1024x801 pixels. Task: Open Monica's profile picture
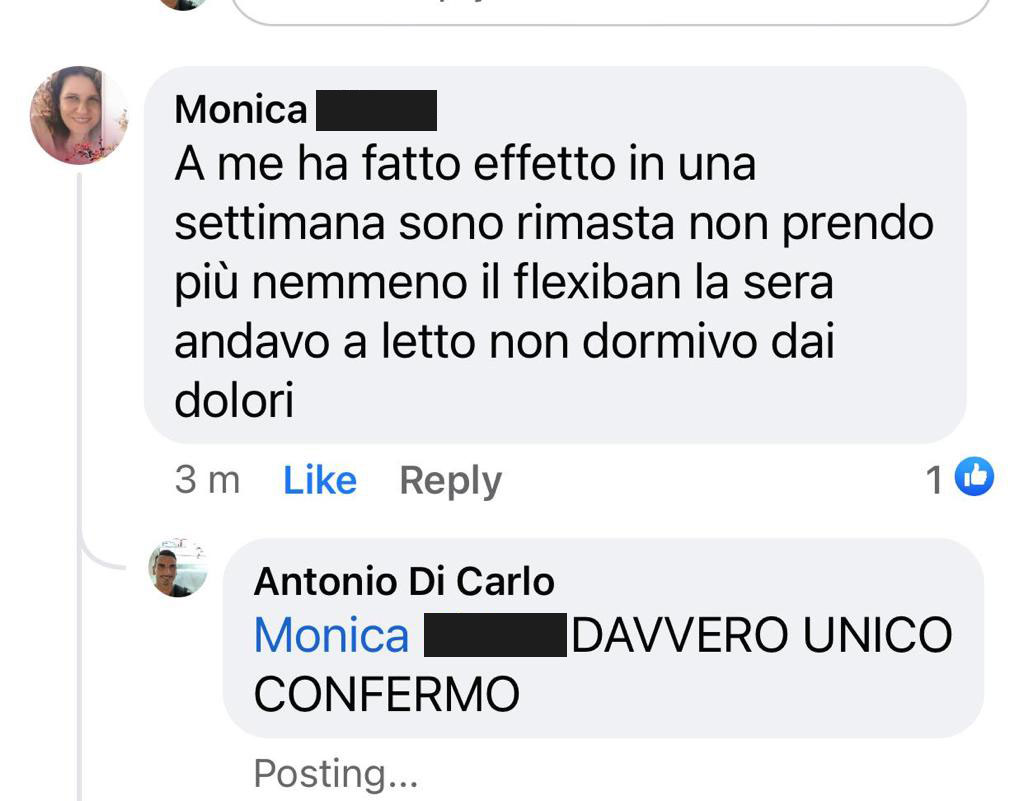79,115
